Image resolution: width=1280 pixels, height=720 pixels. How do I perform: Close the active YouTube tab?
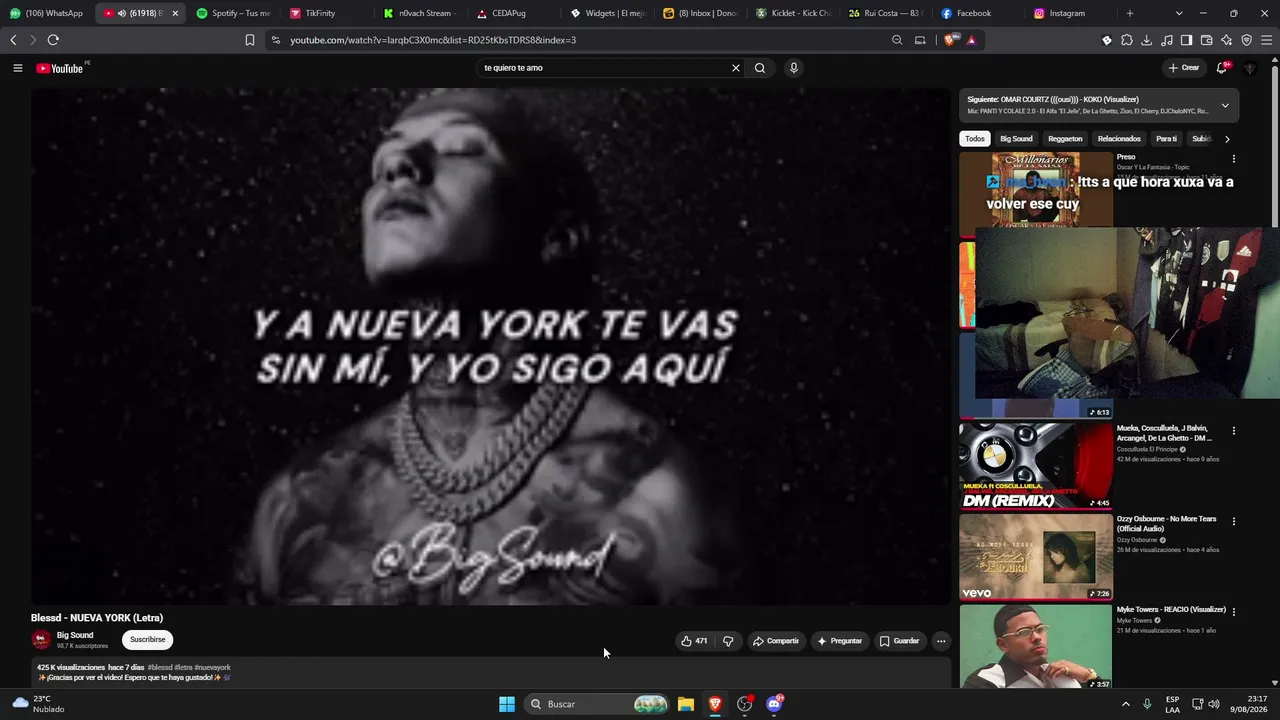(175, 13)
